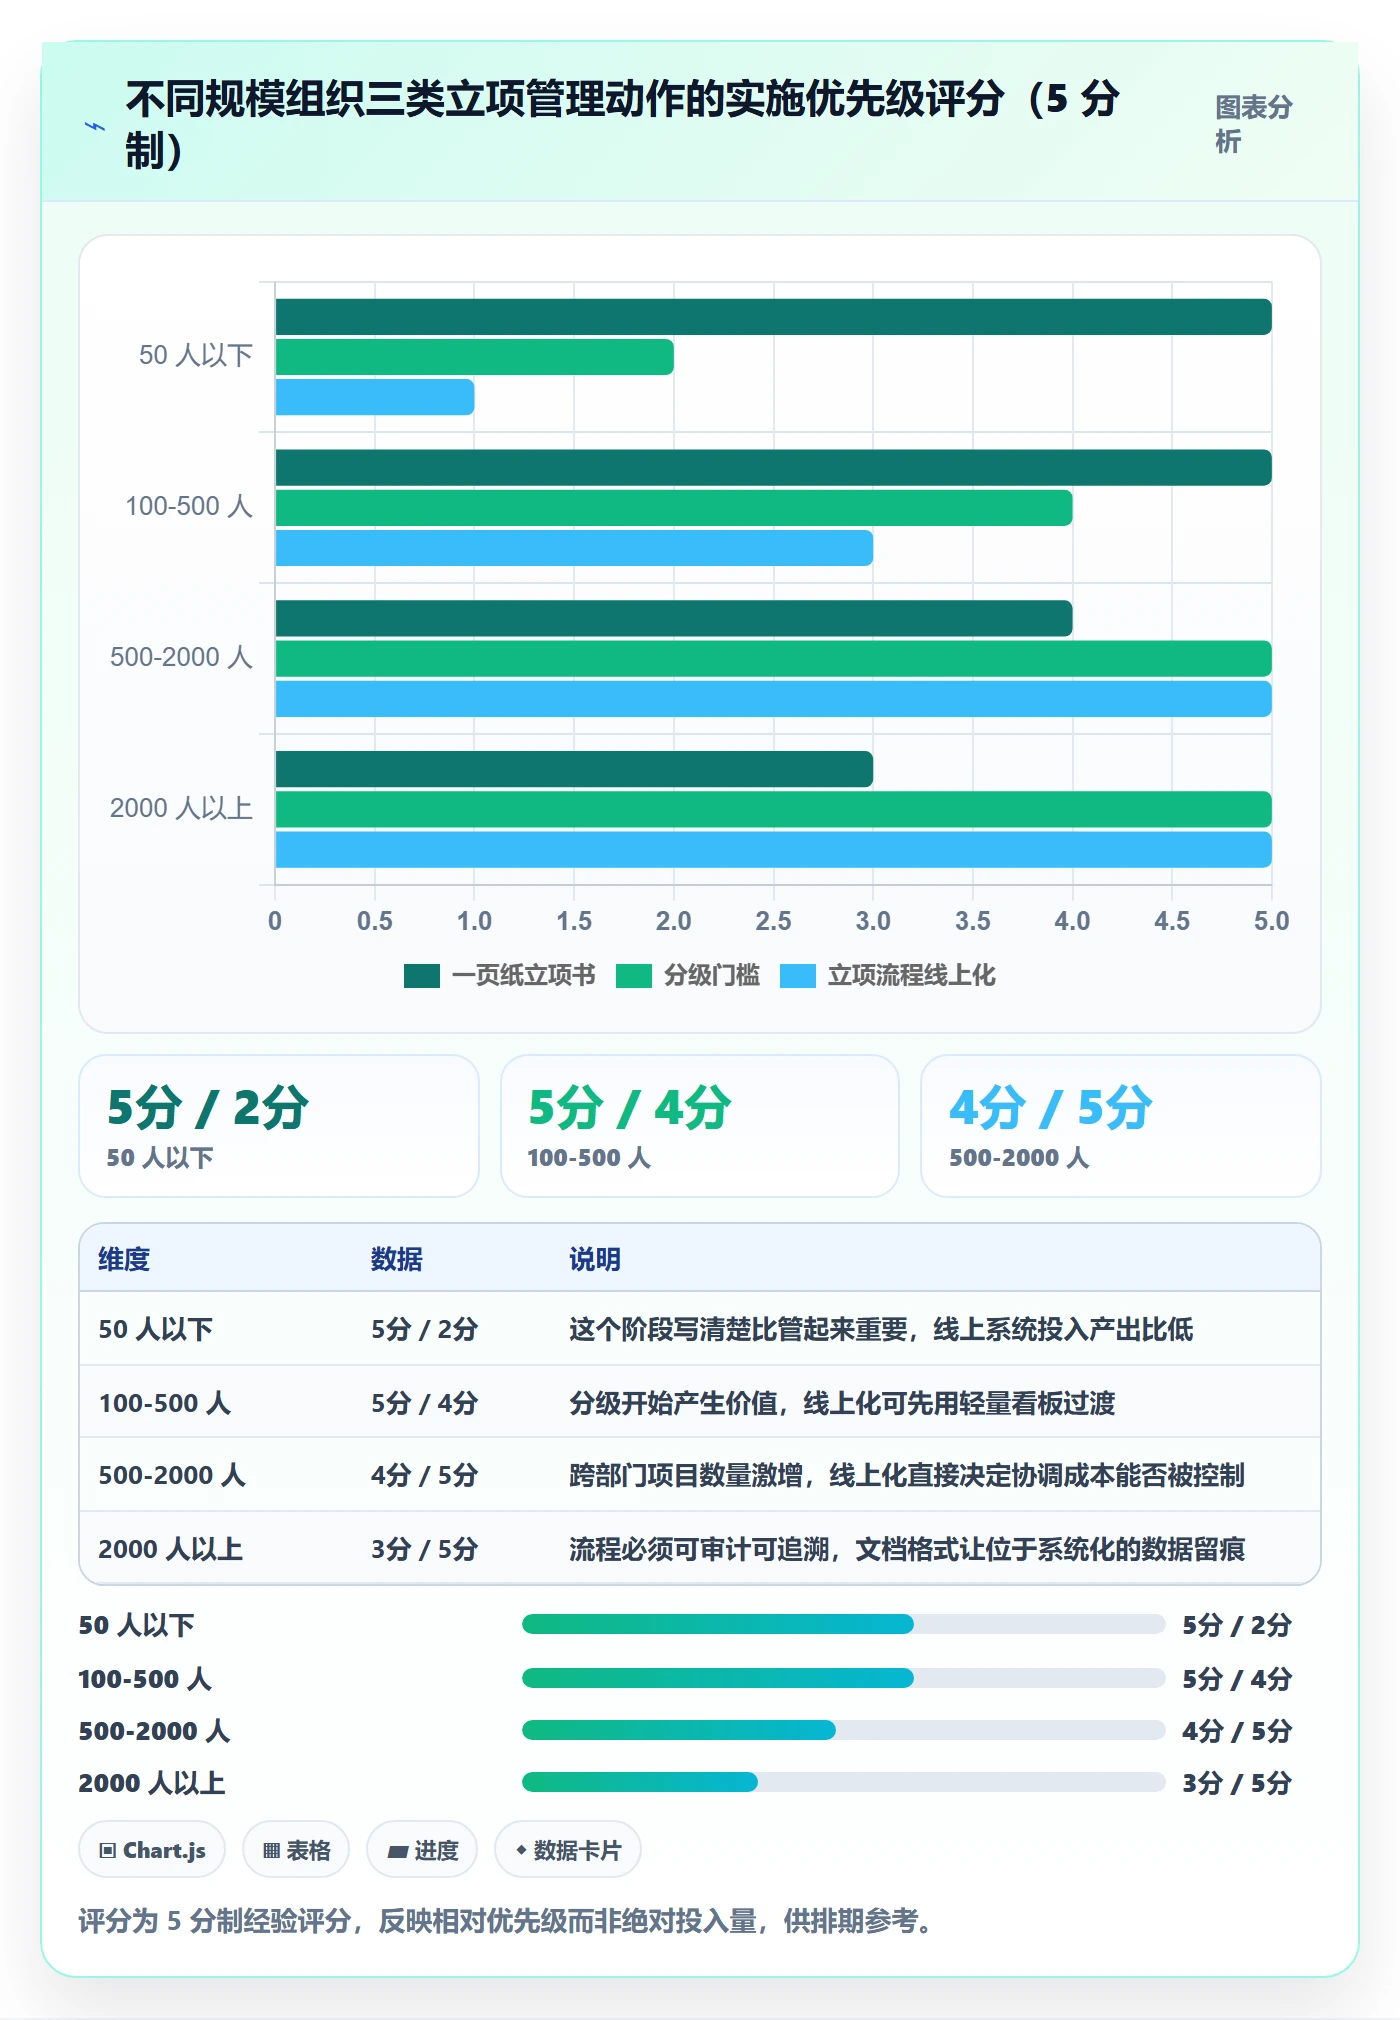Click the Chart.js tag chip

click(152, 1850)
